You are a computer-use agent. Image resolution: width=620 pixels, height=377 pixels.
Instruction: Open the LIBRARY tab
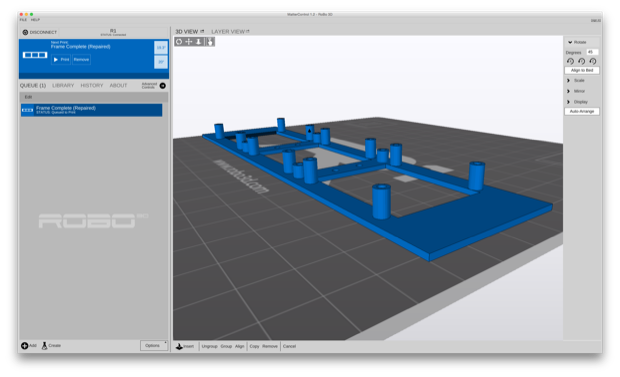(x=63, y=85)
